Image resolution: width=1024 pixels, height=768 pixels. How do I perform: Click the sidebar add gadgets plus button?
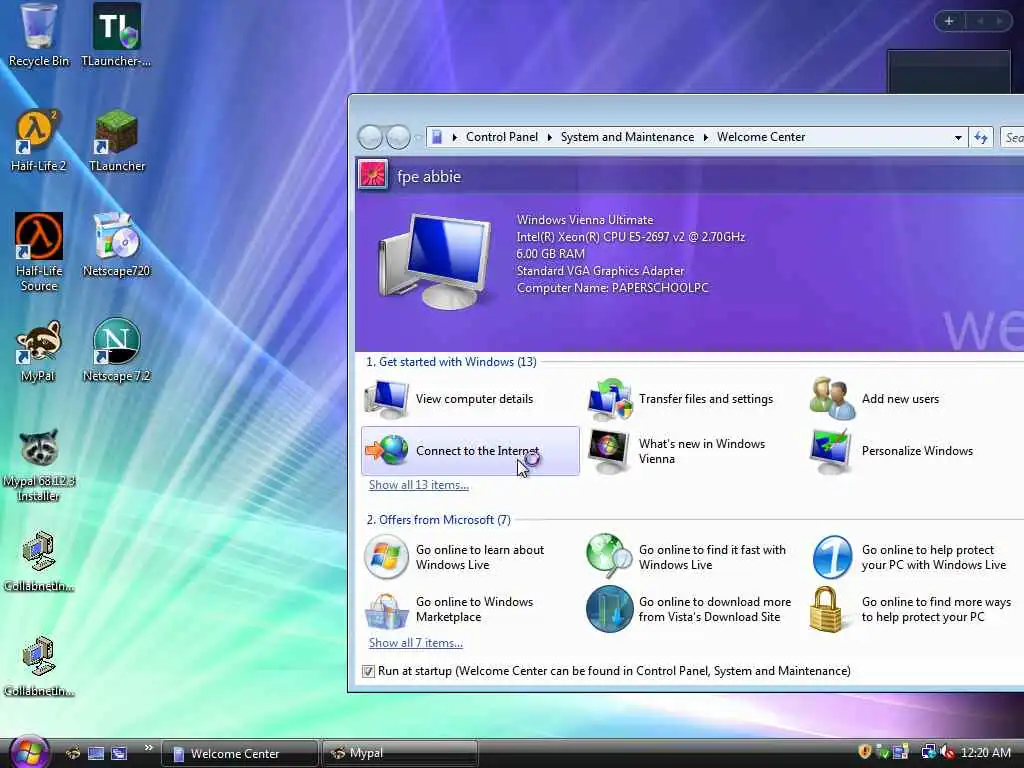[949, 21]
